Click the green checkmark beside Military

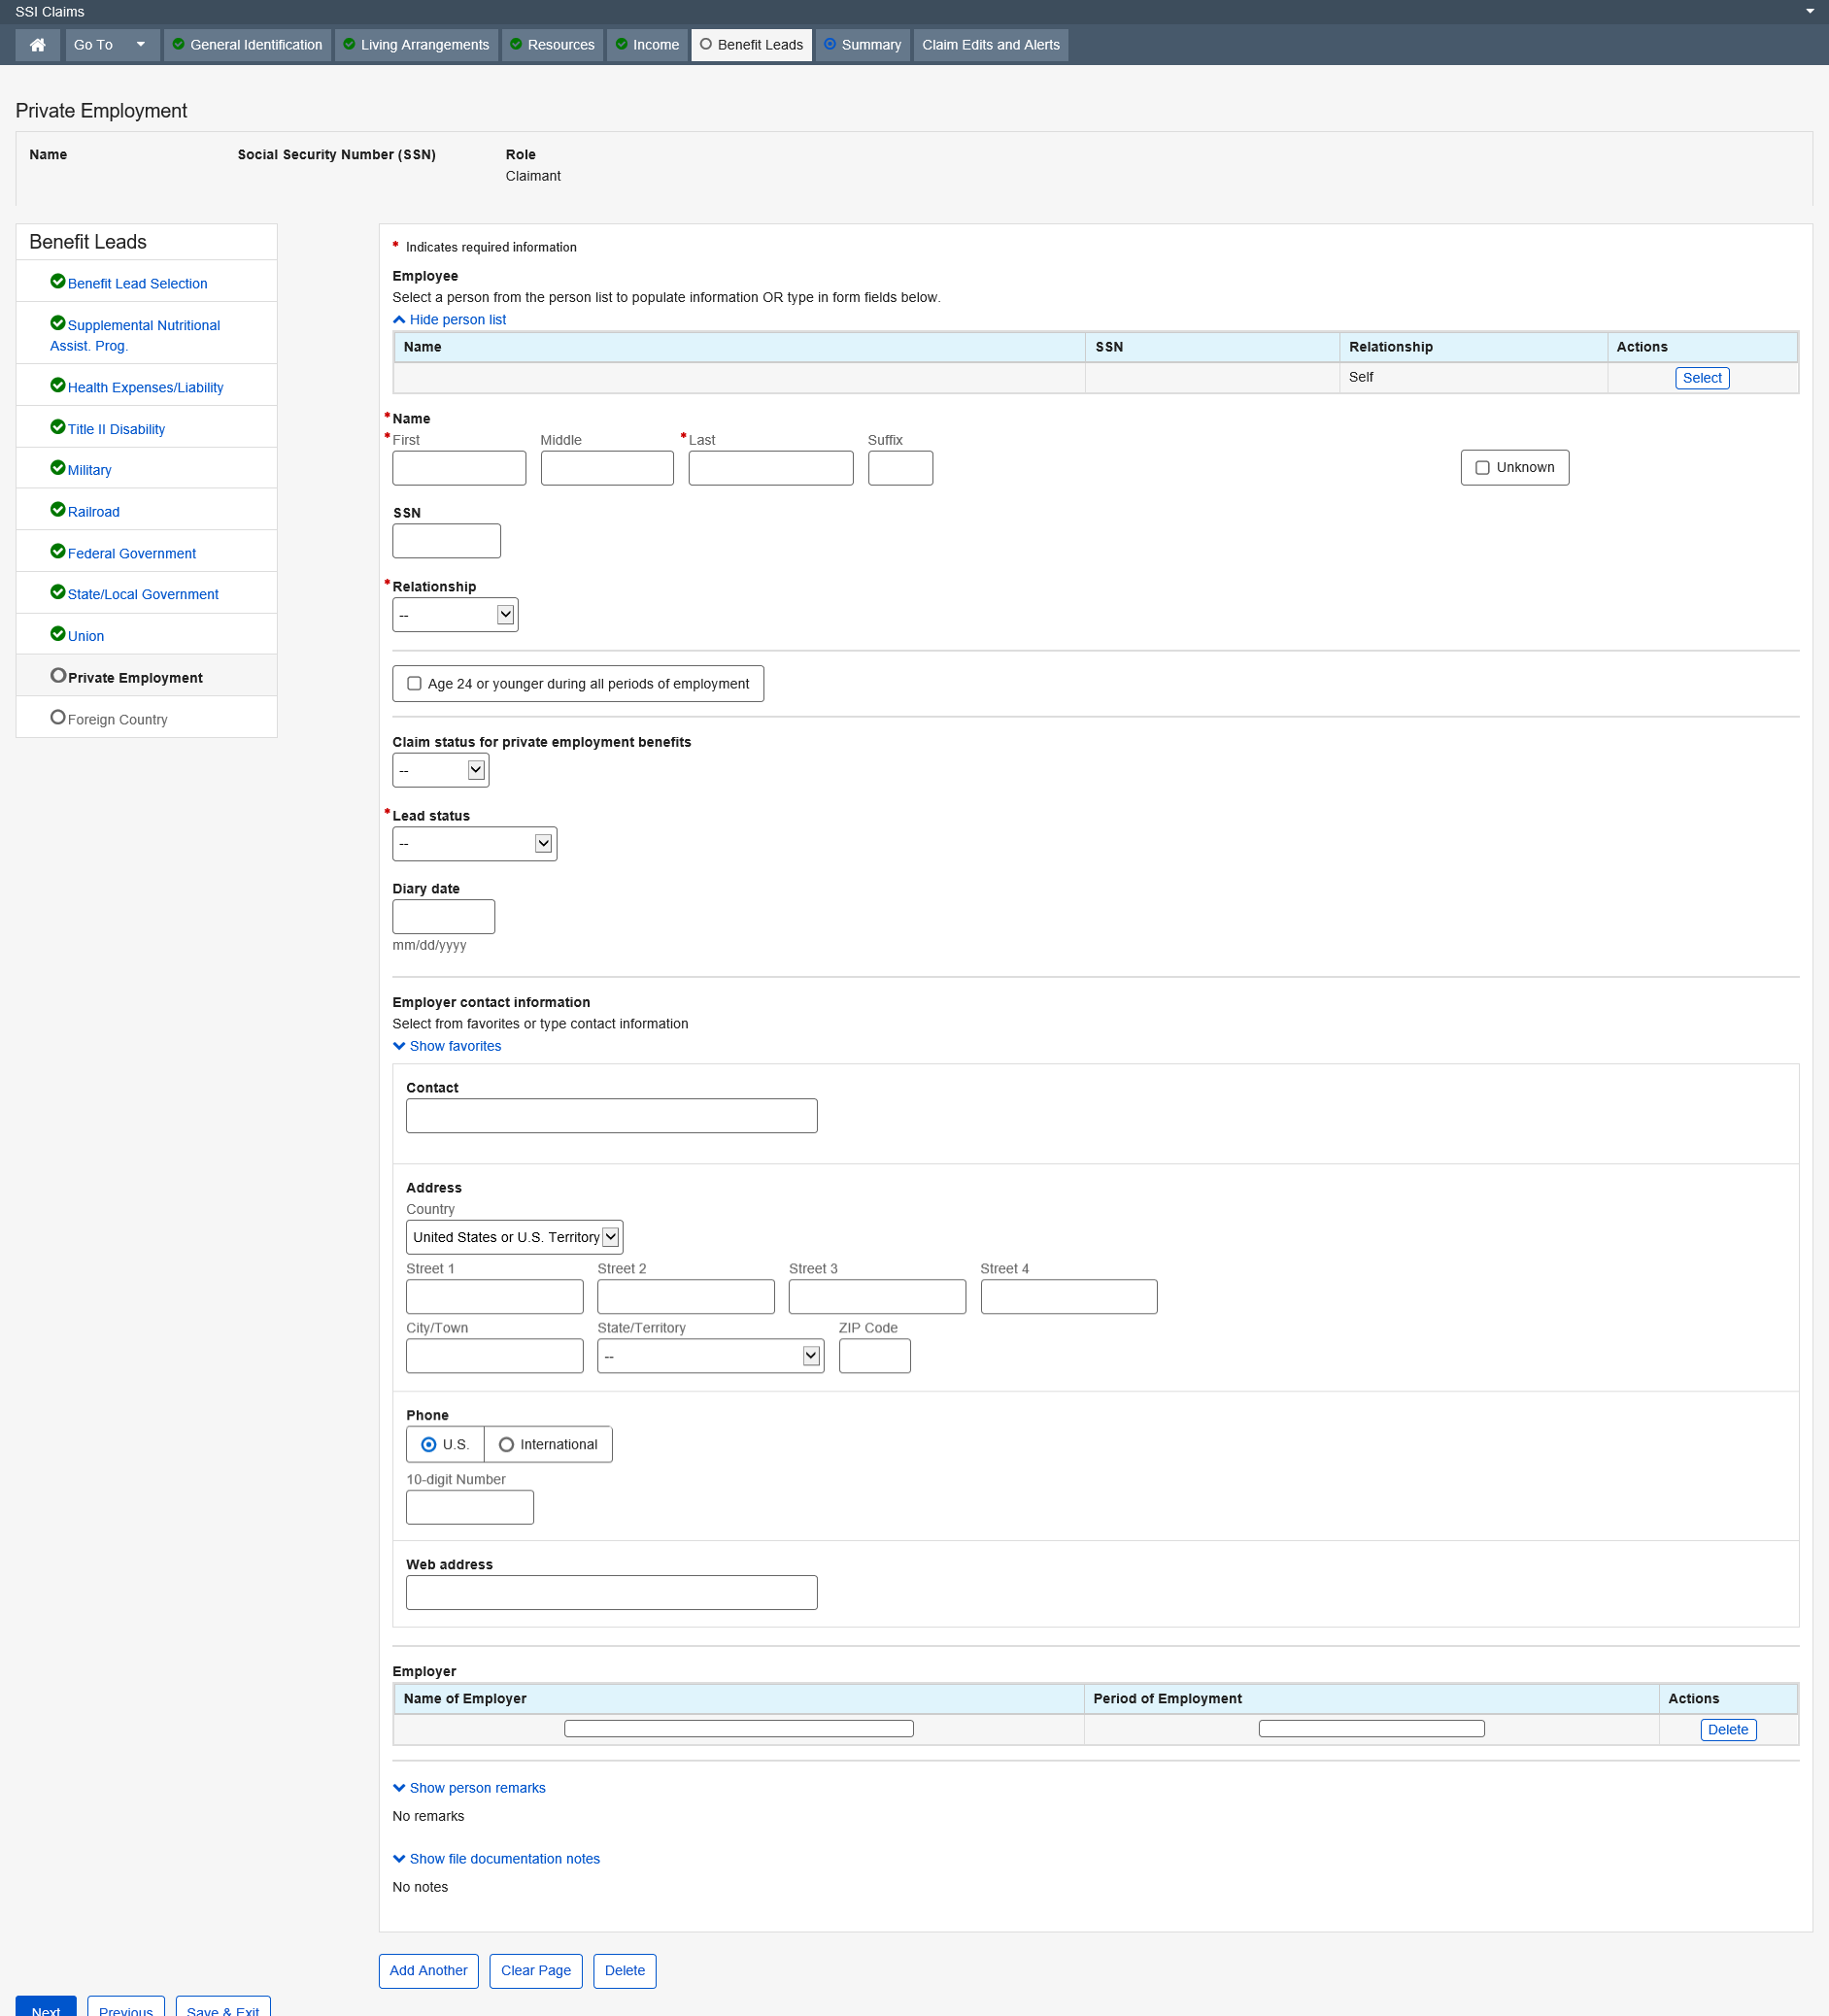point(58,469)
